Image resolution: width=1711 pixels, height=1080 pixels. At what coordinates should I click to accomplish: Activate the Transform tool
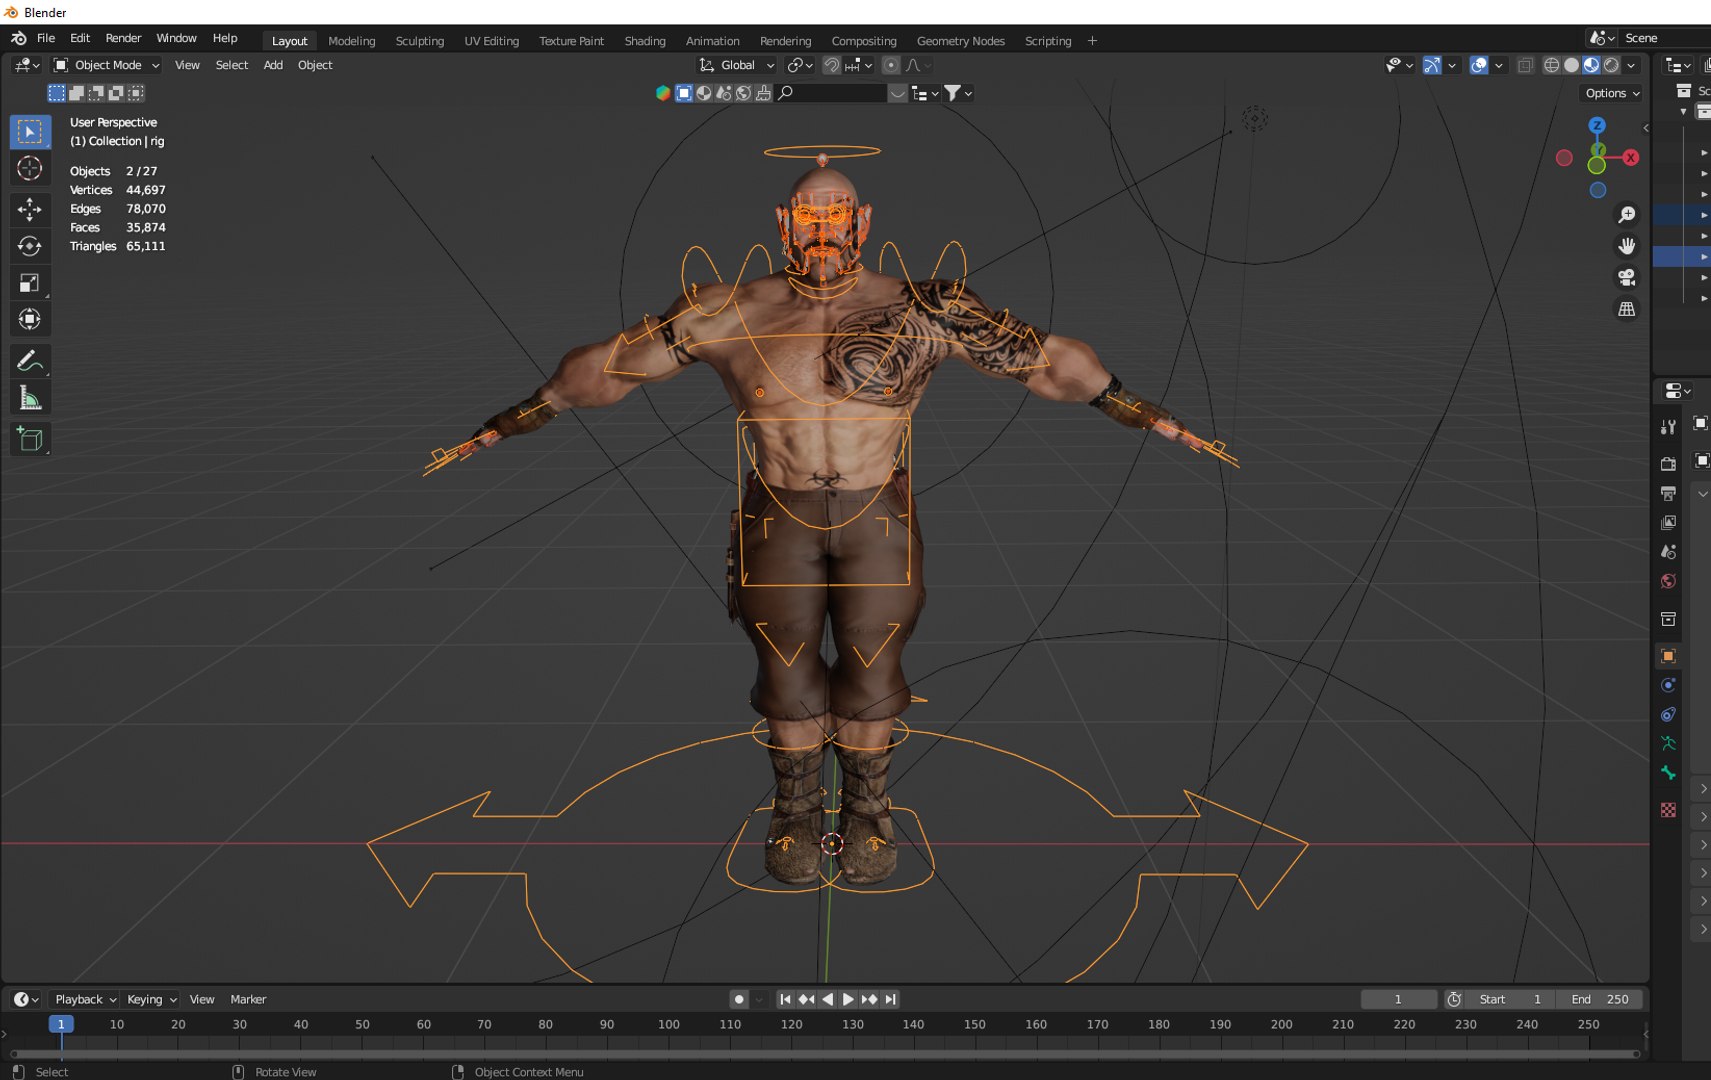click(x=29, y=320)
